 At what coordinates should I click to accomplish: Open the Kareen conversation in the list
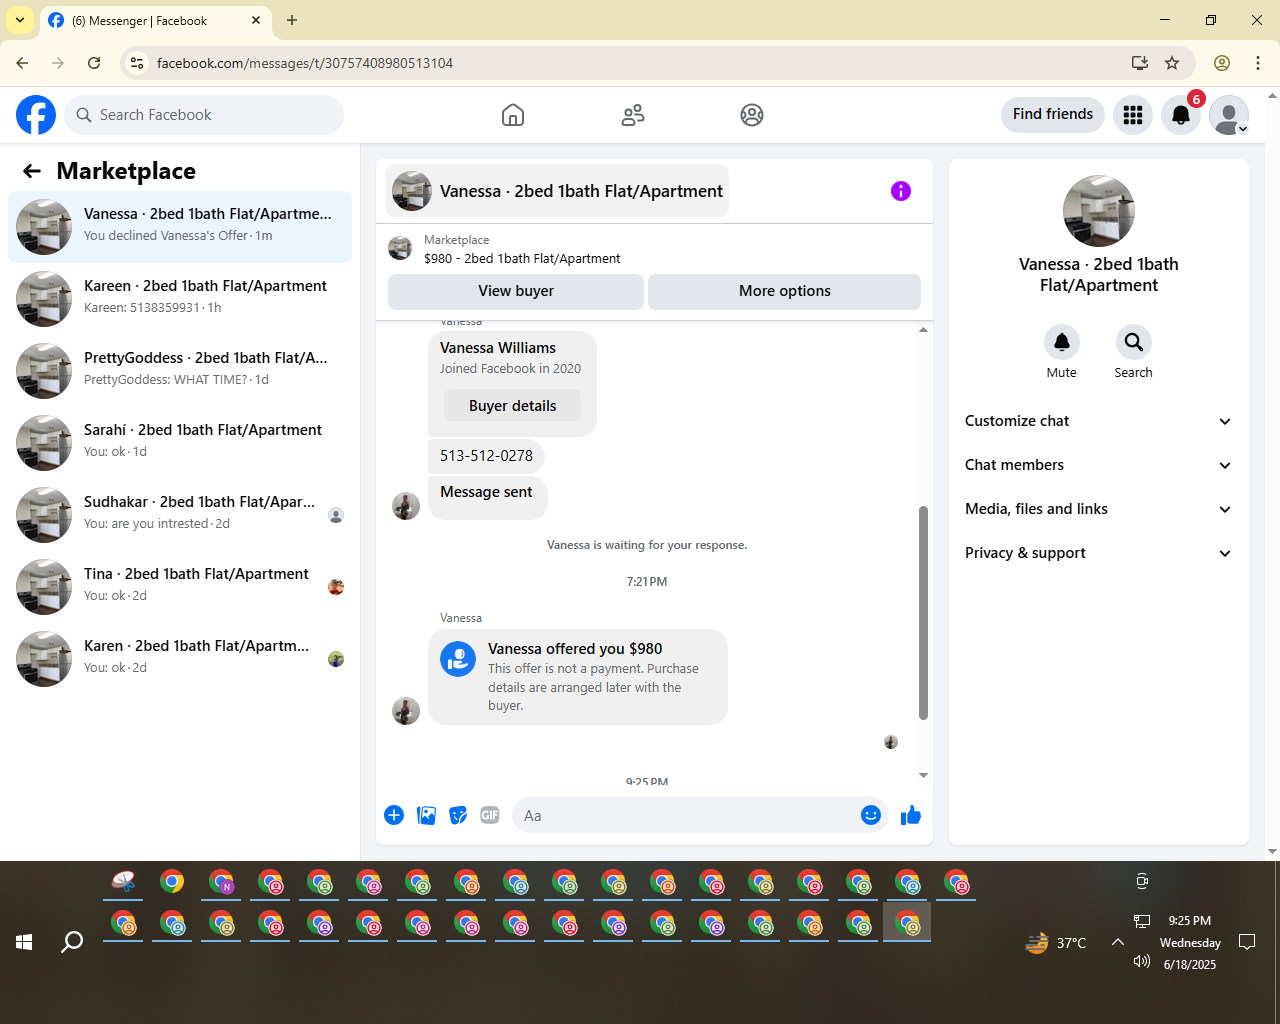click(x=180, y=299)
